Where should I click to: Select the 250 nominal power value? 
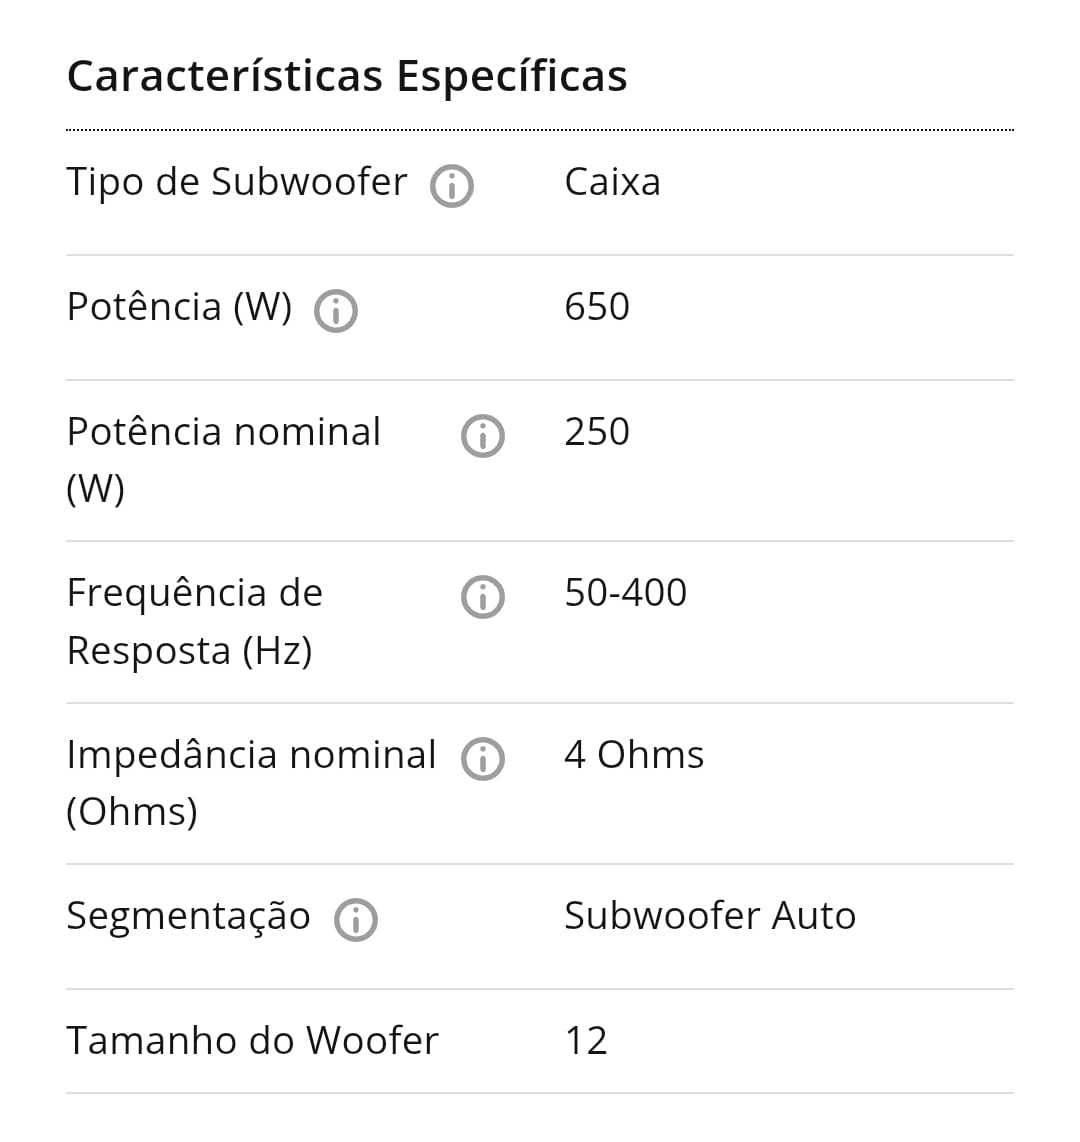tap(597, 432)
